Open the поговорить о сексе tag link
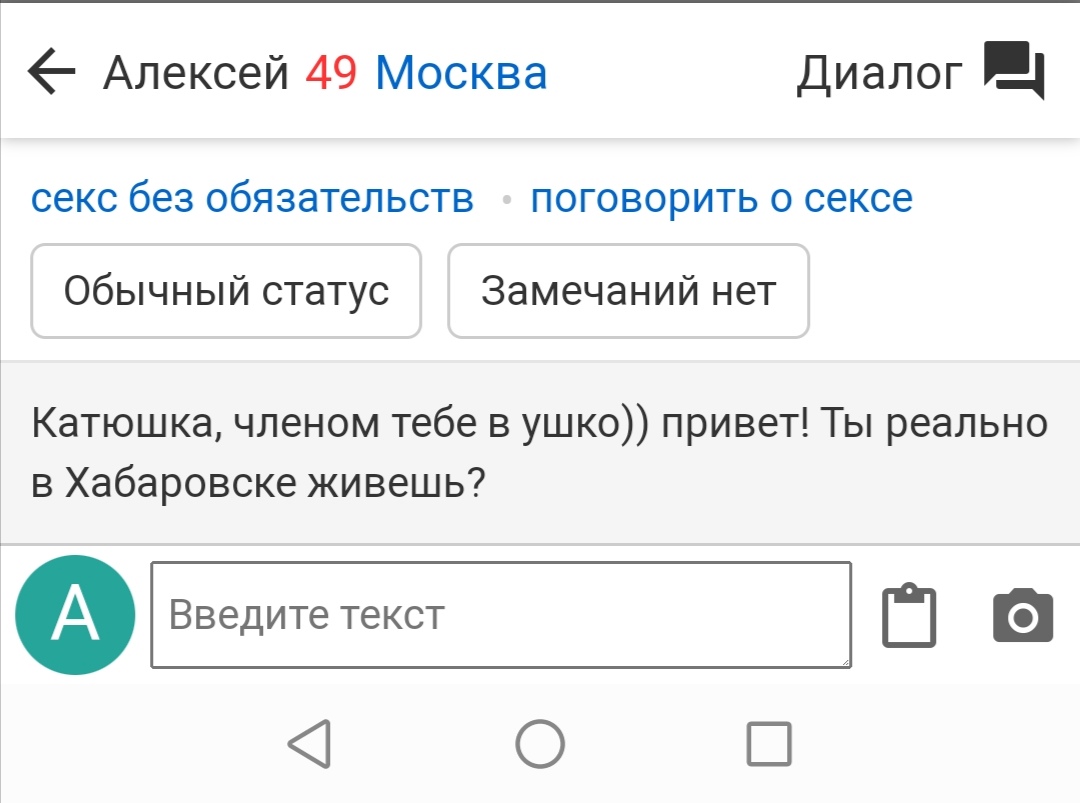The height and width of the screenshot is (803, 1080). click(721, 198)
